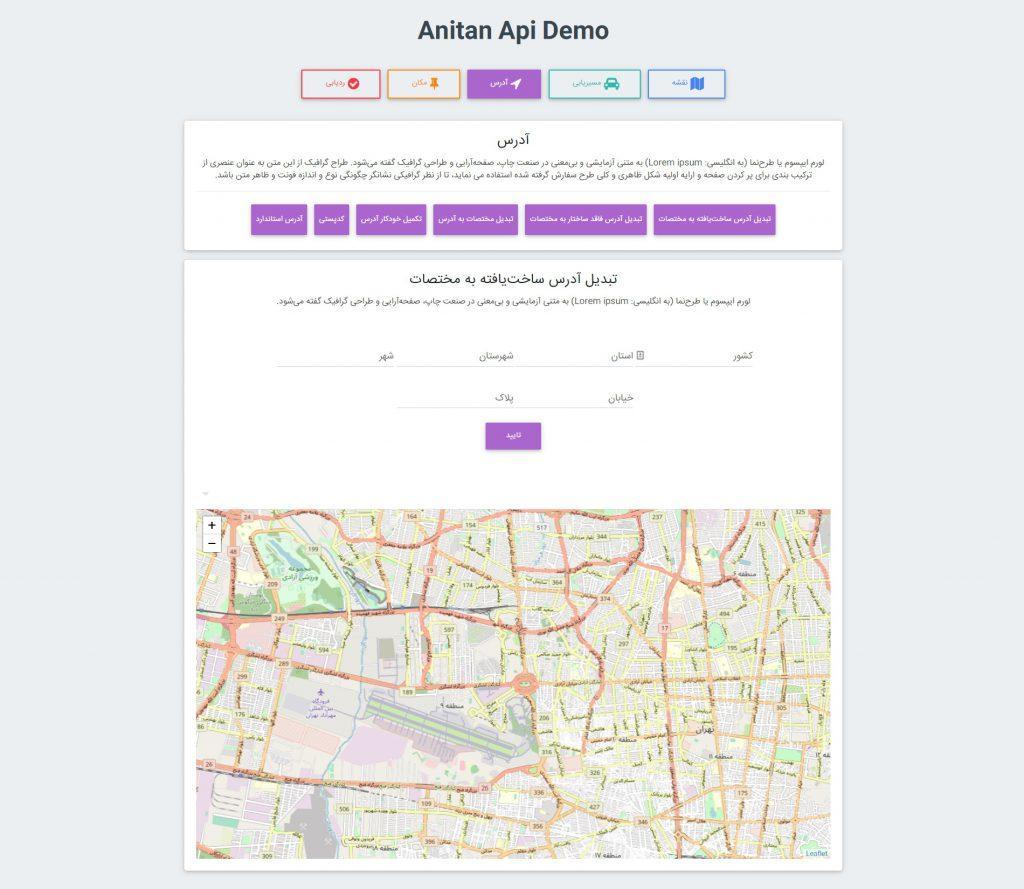Click the building icon beside the استان field
Image resolution: width=1024 pixels, height=889 pixels.
[x=640, y=355]
